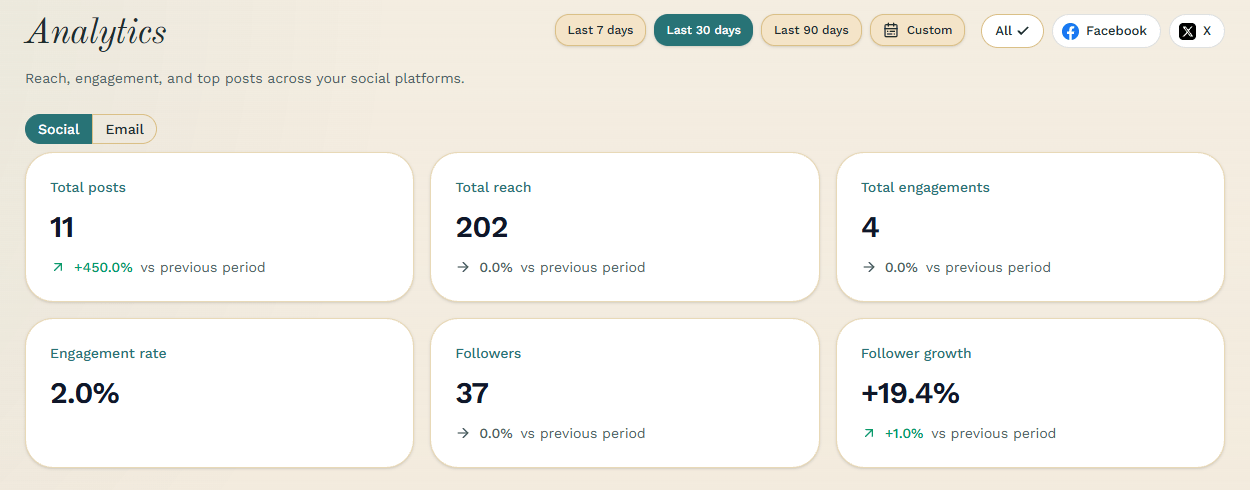Click the Engagement rate label
The width and height of the screenshot is (1250, 490).
click(x=108, y=353)
